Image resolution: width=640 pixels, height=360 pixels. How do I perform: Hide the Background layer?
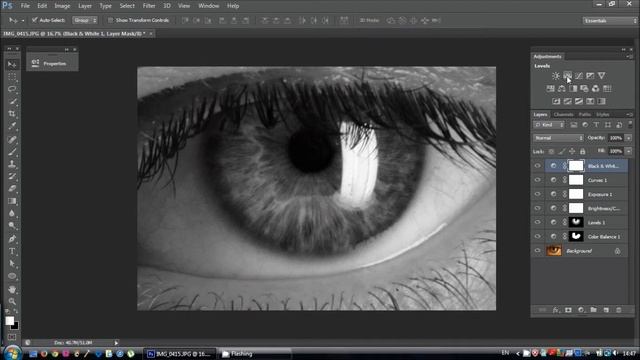538,251
